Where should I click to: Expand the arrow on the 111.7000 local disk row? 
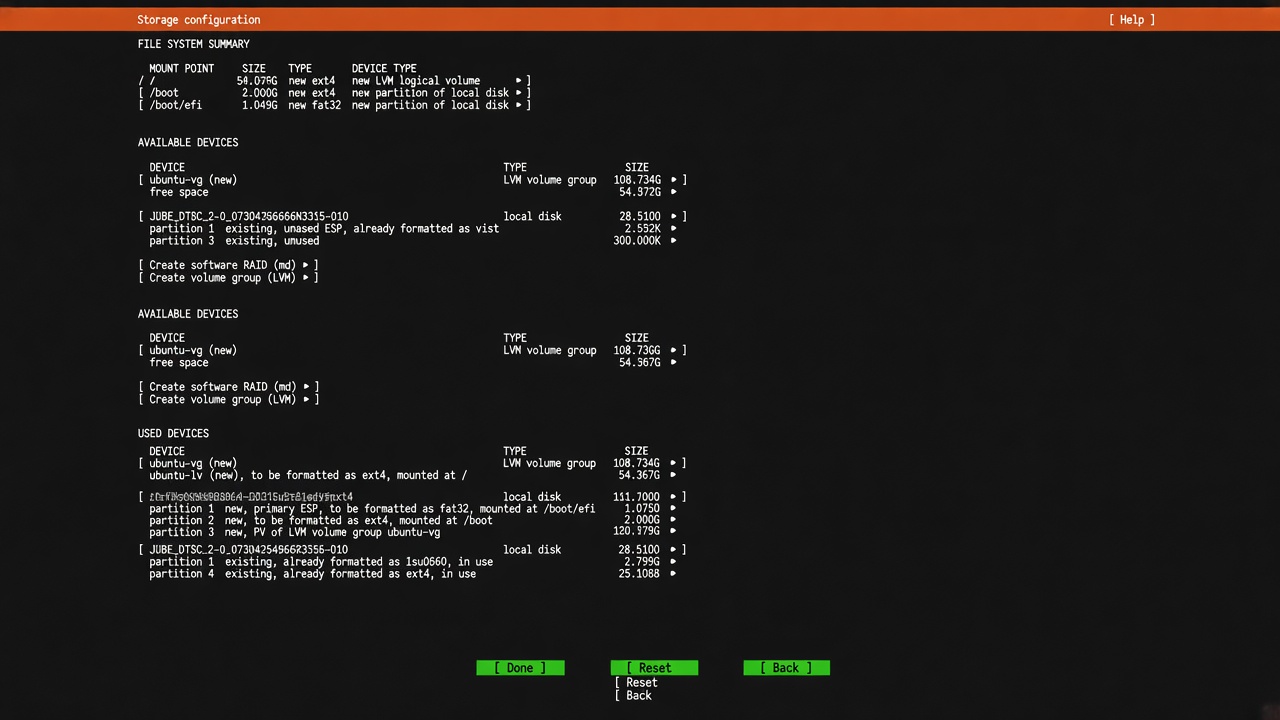(x=673, y=496)
